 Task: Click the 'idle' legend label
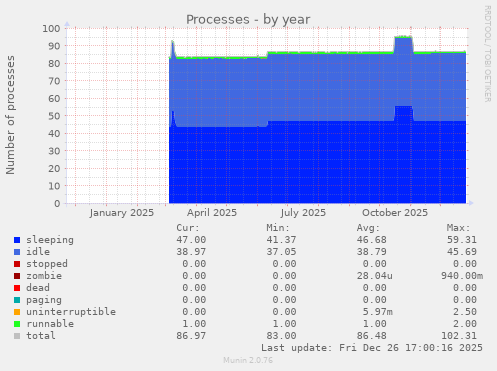(x=38, y=252)
